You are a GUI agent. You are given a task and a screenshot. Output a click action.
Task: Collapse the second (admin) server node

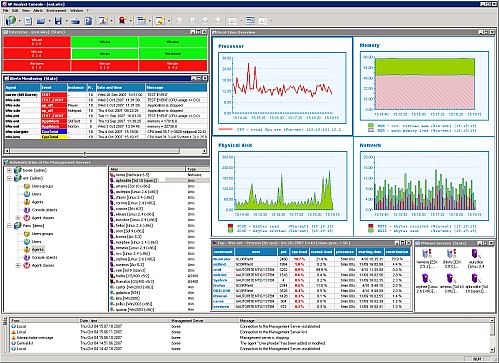tap(9, 178)
